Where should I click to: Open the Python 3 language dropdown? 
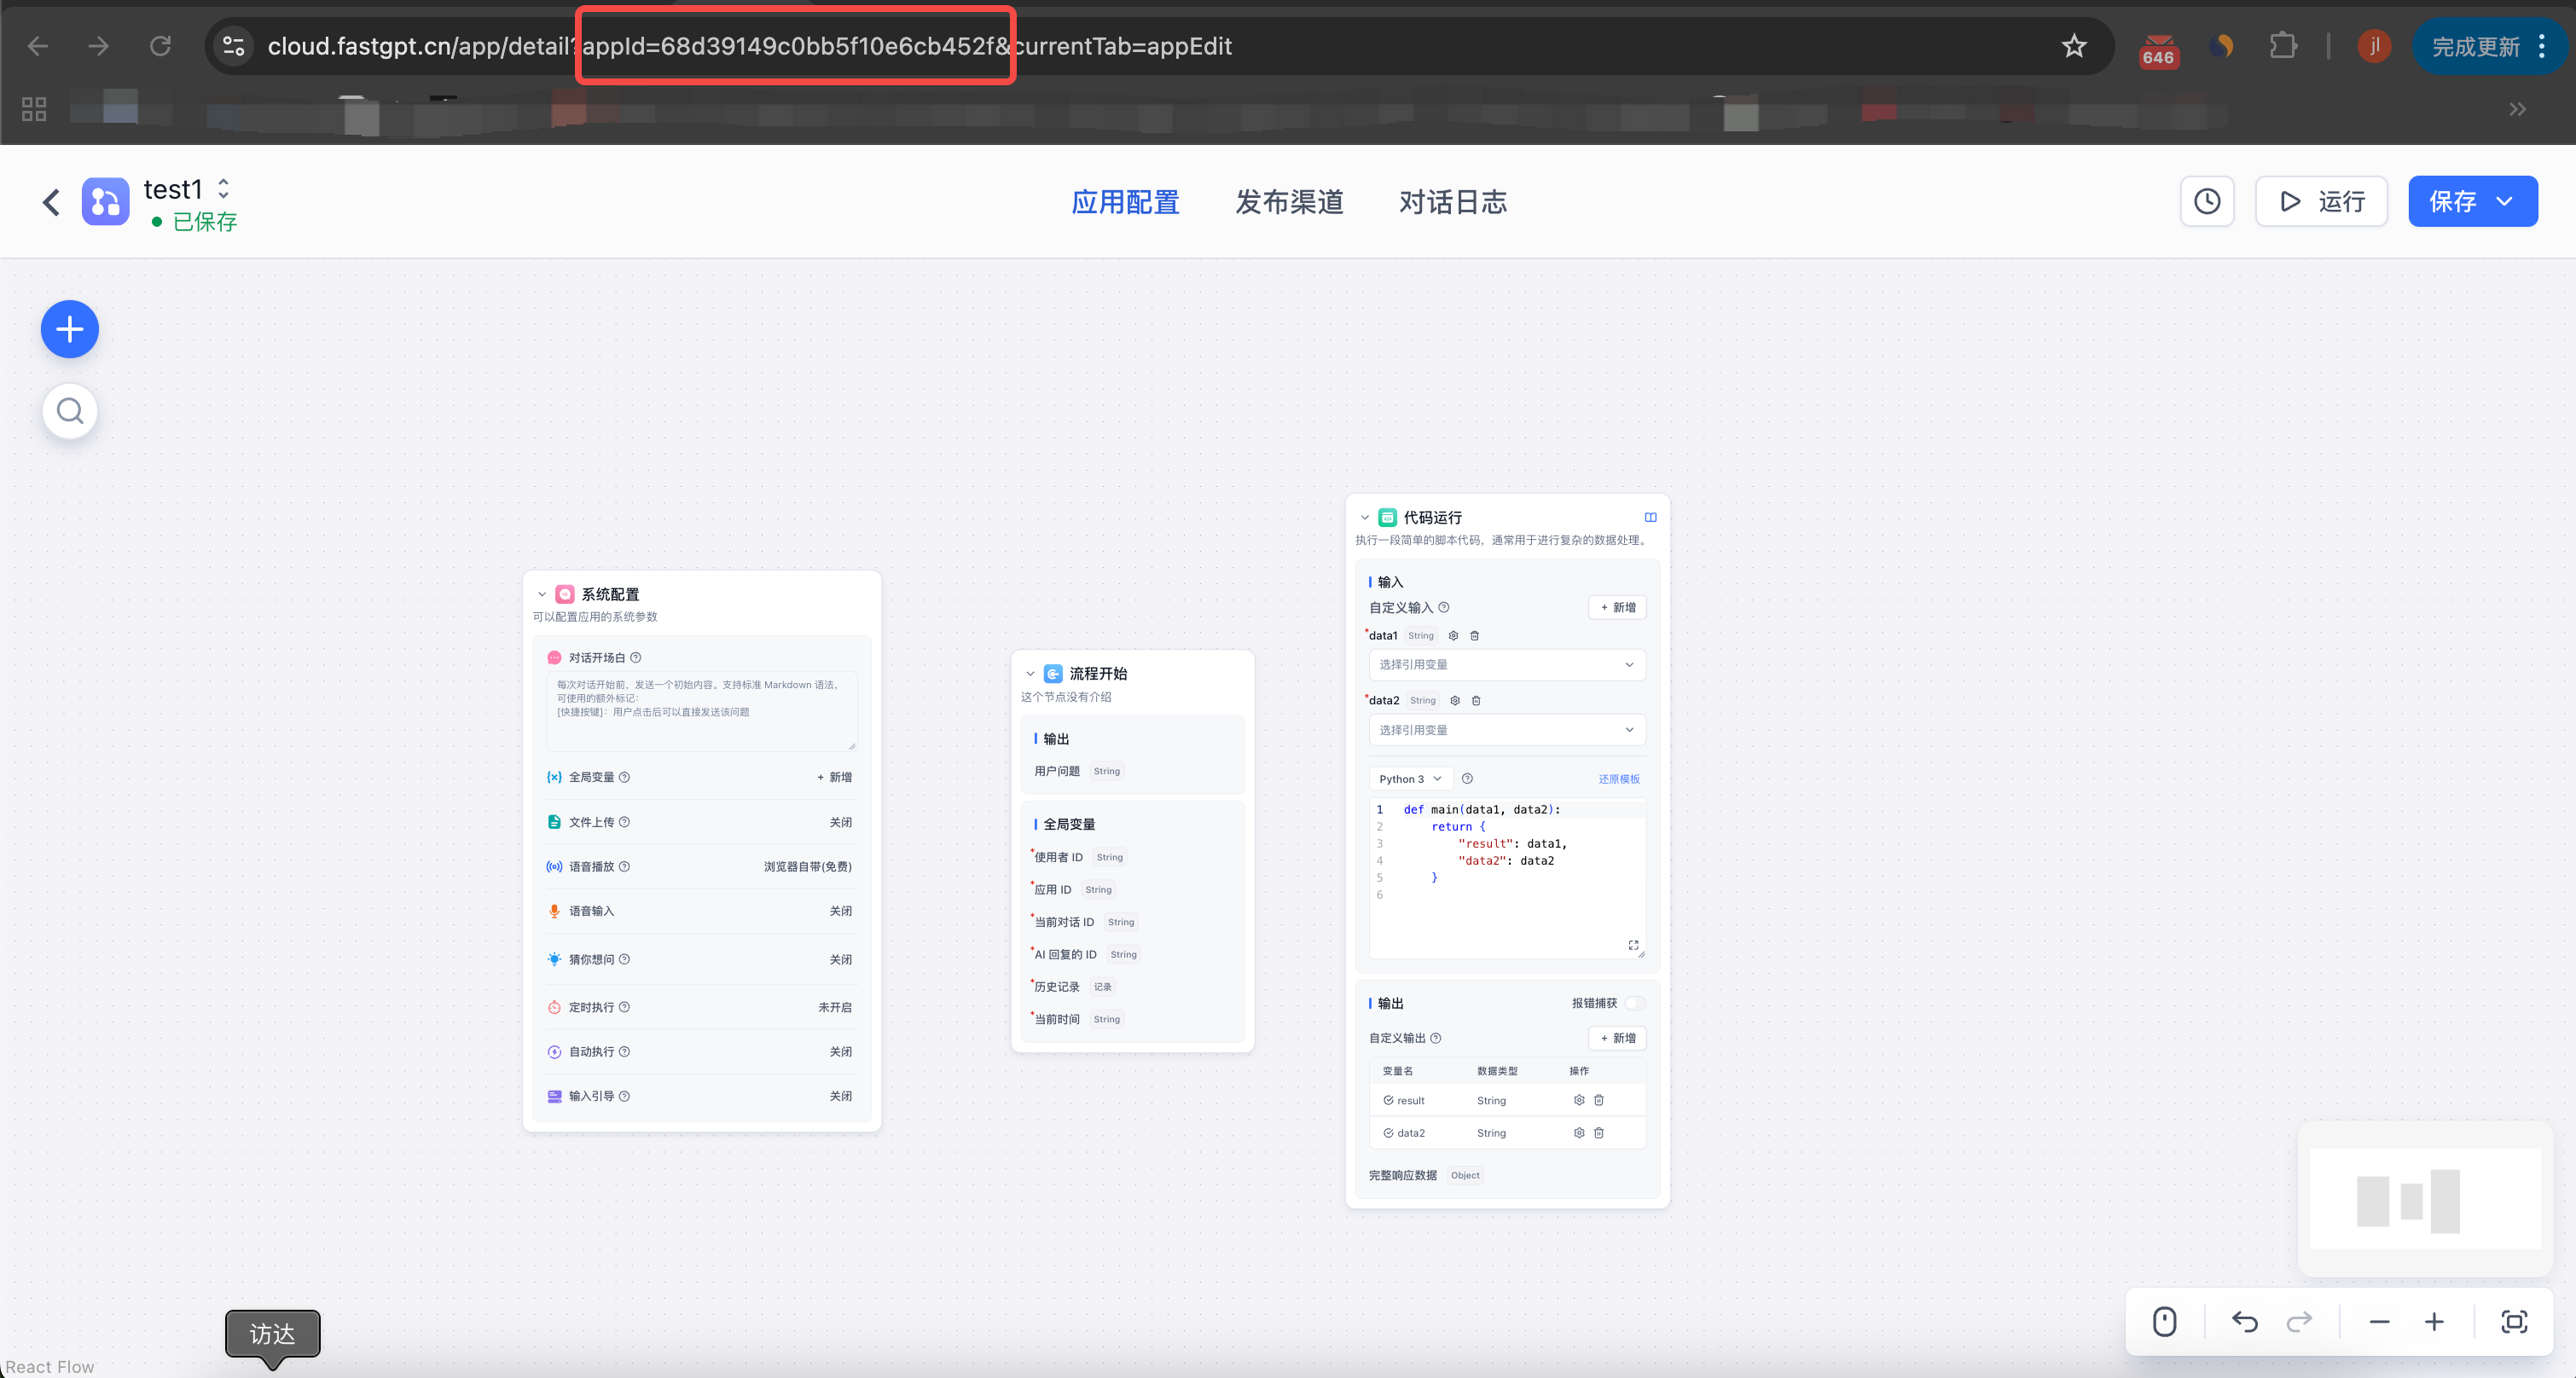(1409, 779)
